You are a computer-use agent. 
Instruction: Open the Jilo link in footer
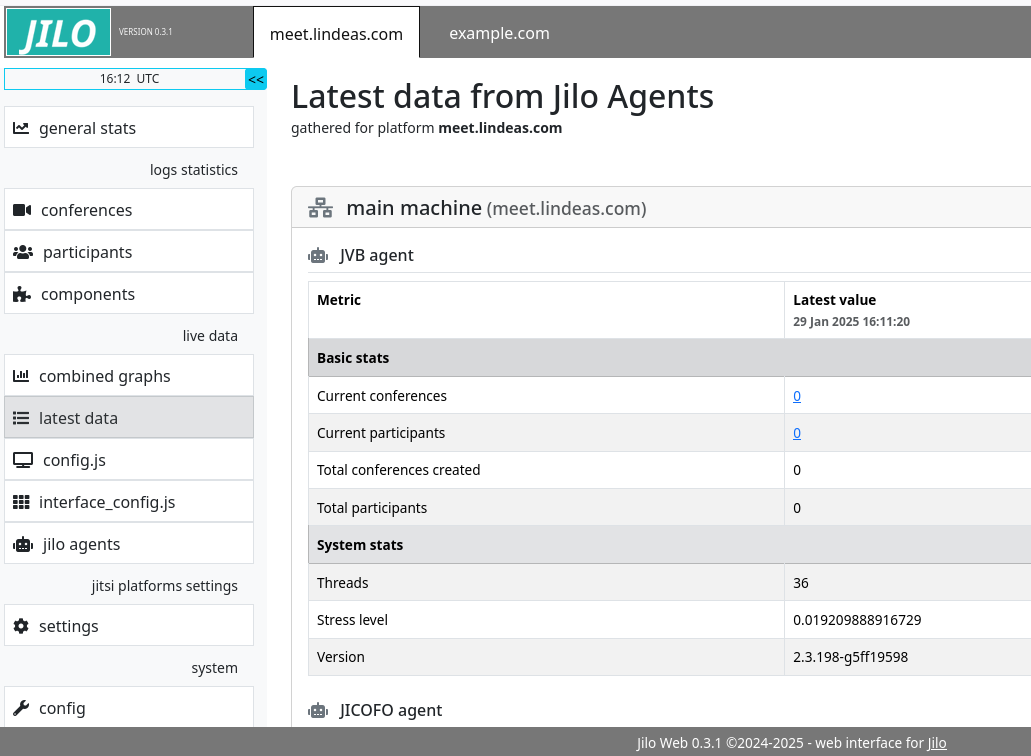[x=936, y=743]
